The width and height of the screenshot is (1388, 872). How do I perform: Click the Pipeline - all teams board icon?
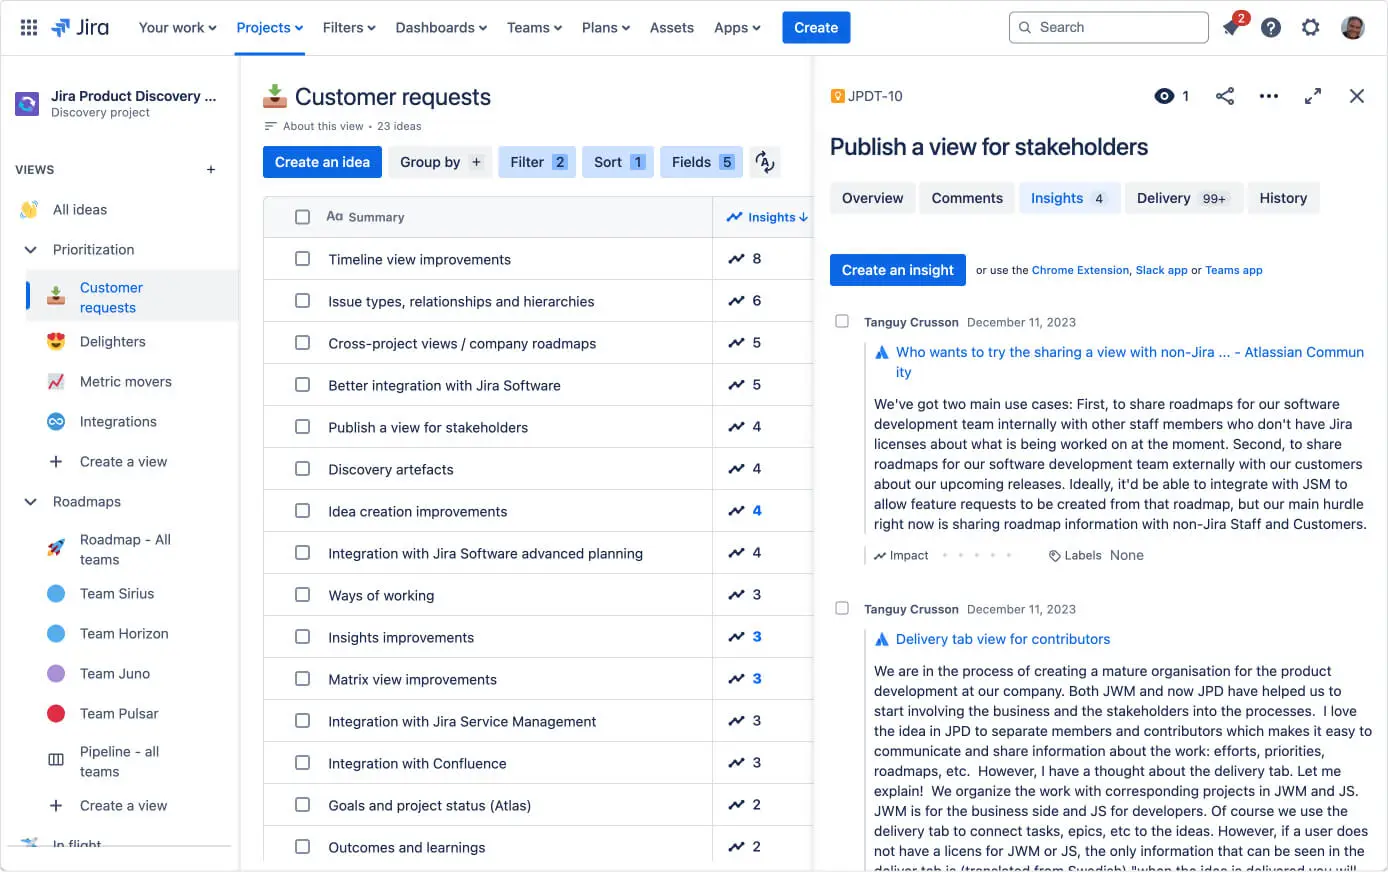pos(56,761)
